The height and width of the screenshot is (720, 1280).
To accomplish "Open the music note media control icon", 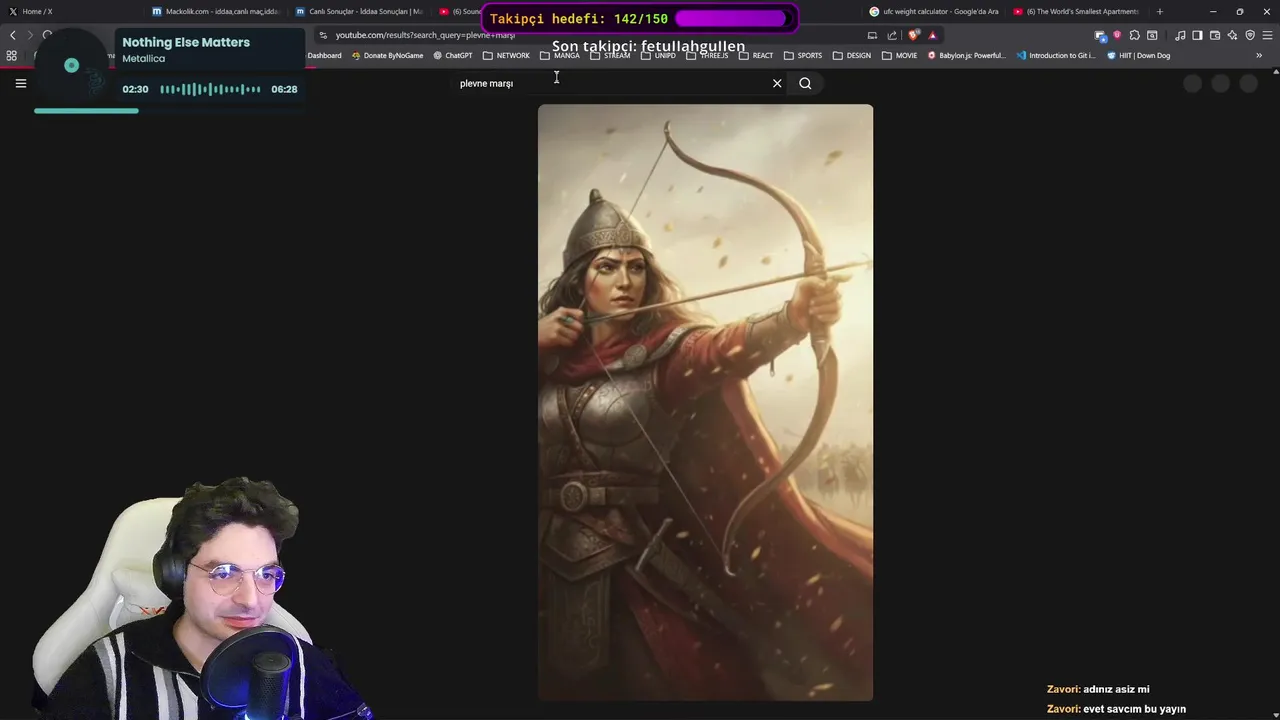I will (1180, 35).
